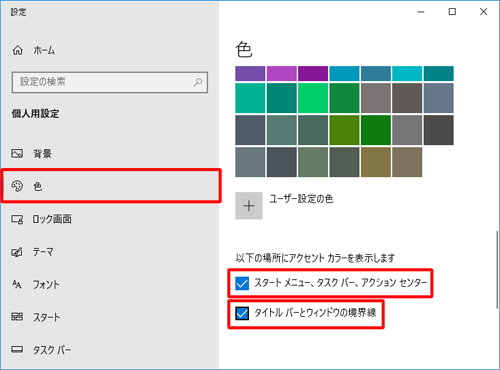Screen dimensions: 500x370
Task: Close the Settings window
Action: click(483, 12)
